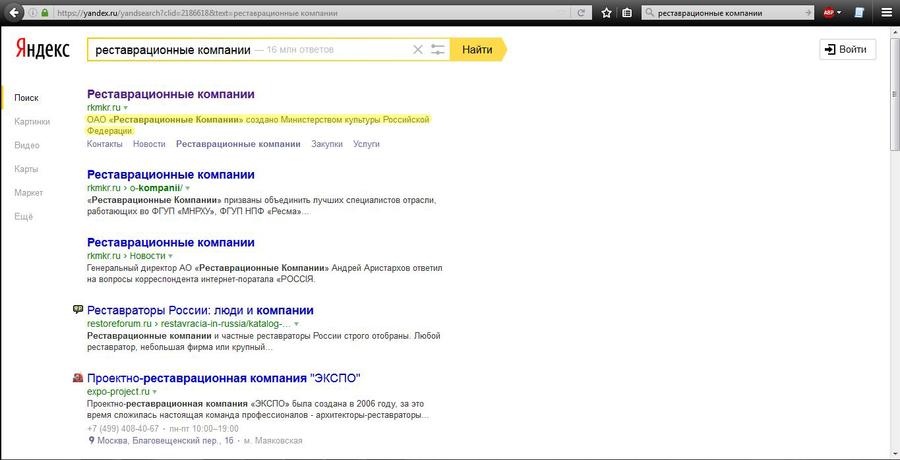Click the restoreforum result favicon
Viewport: 900px width, 460px height.
point(78,310)
